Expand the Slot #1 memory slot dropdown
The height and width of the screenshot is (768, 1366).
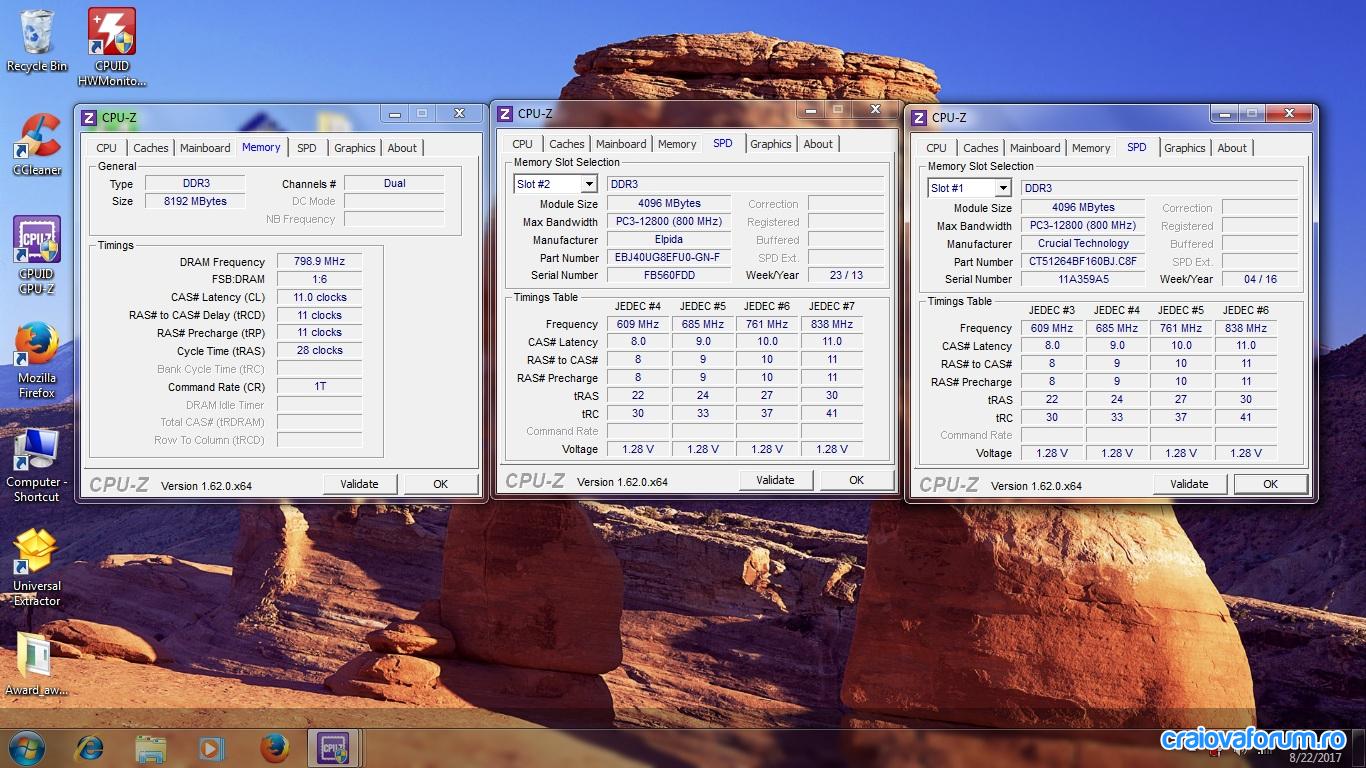coord(1003,188)
